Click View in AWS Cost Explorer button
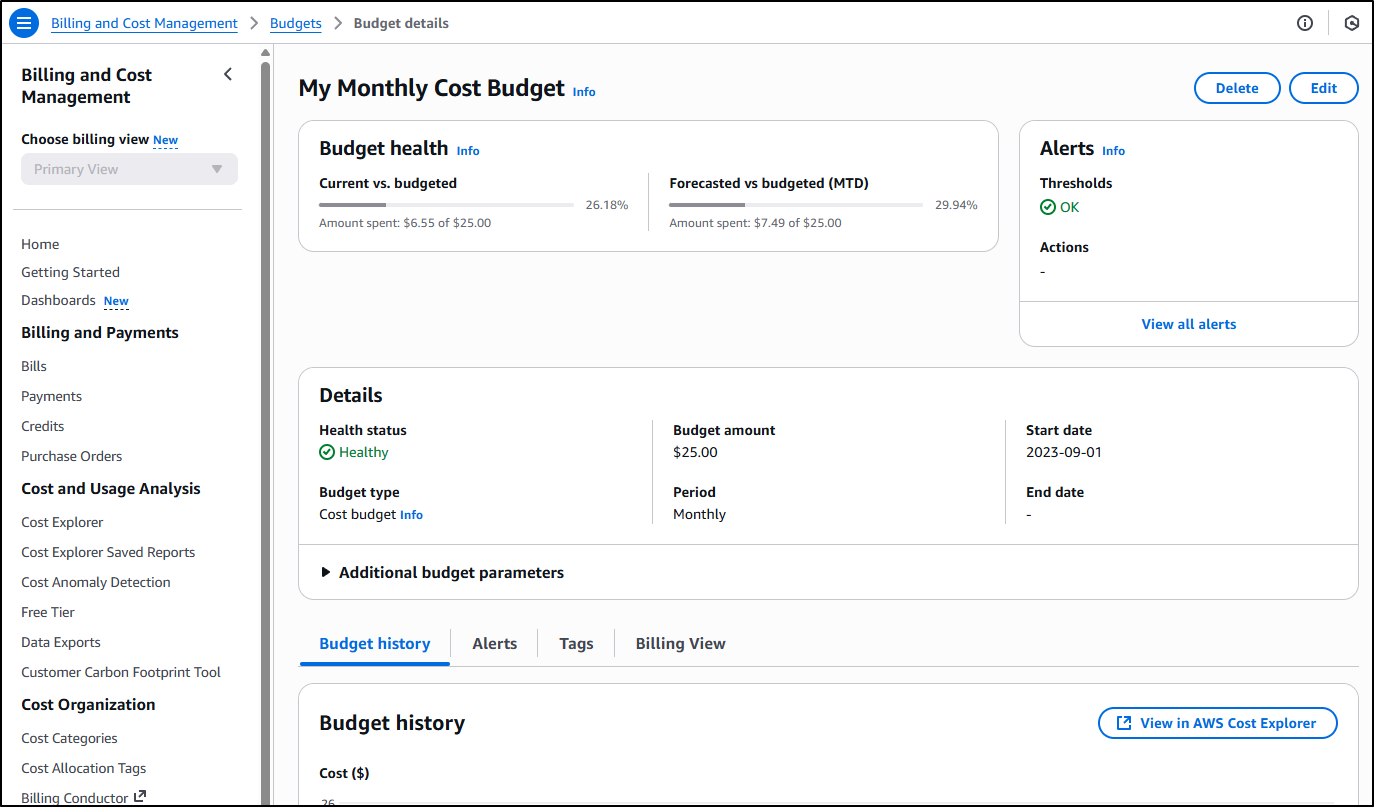Image resolution: width=1374 pixels, height=807 pixels. [1217, 723]
